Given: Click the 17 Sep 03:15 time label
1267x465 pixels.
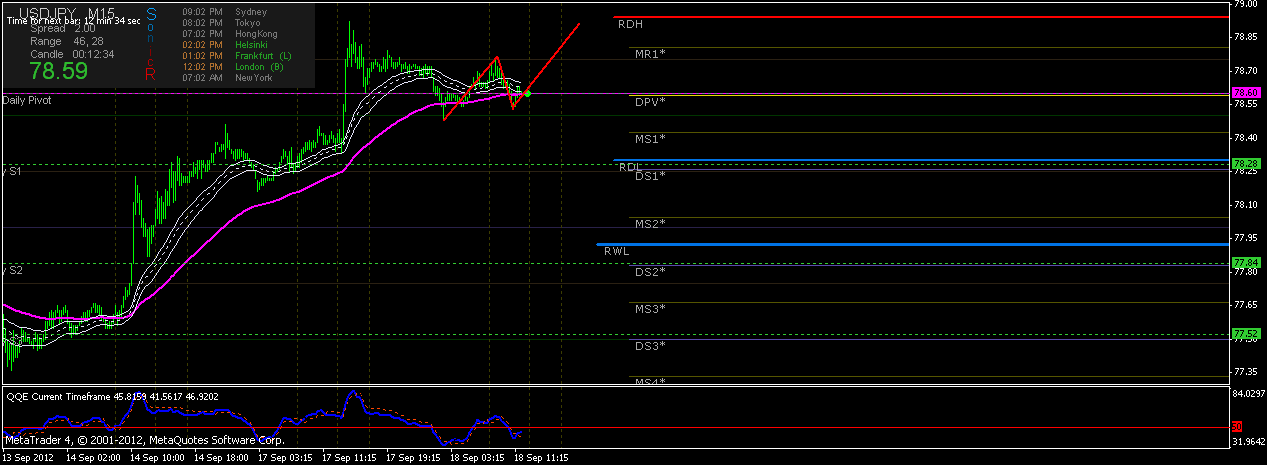Looking at the screenshot, I should [x=285, y=457].
